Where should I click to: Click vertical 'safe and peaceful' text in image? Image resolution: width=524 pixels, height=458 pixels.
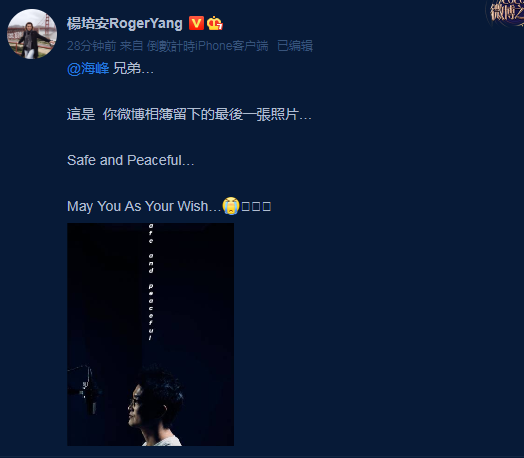coord(151,282)
